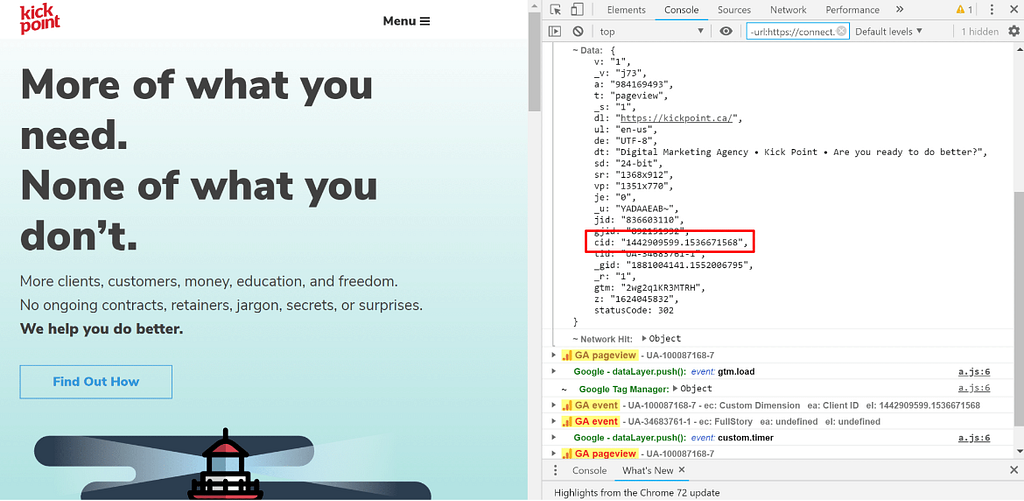Close the bottom drawer

pyautogui.click(x=1014, y=470)
